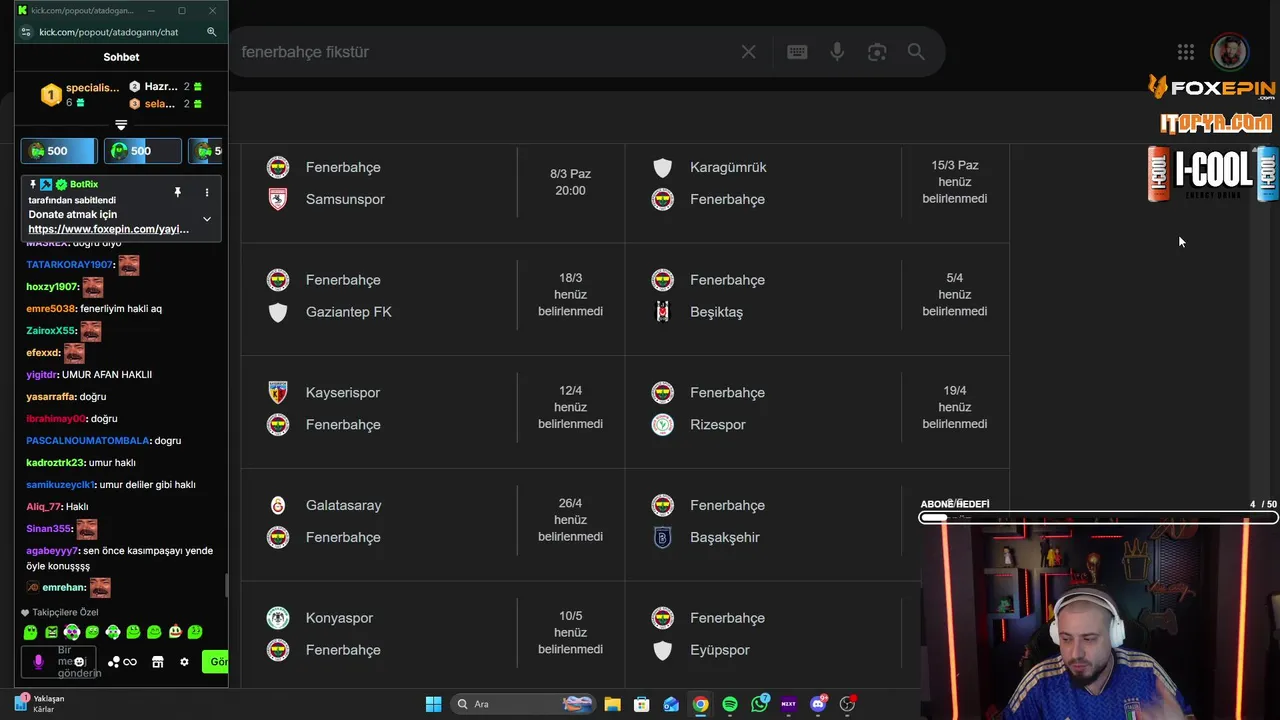The height and width of the screenshot is (720, 1280).
Task: Click the 'UMUR AFAN HAKLII' chat message
Action: point(107,375)
